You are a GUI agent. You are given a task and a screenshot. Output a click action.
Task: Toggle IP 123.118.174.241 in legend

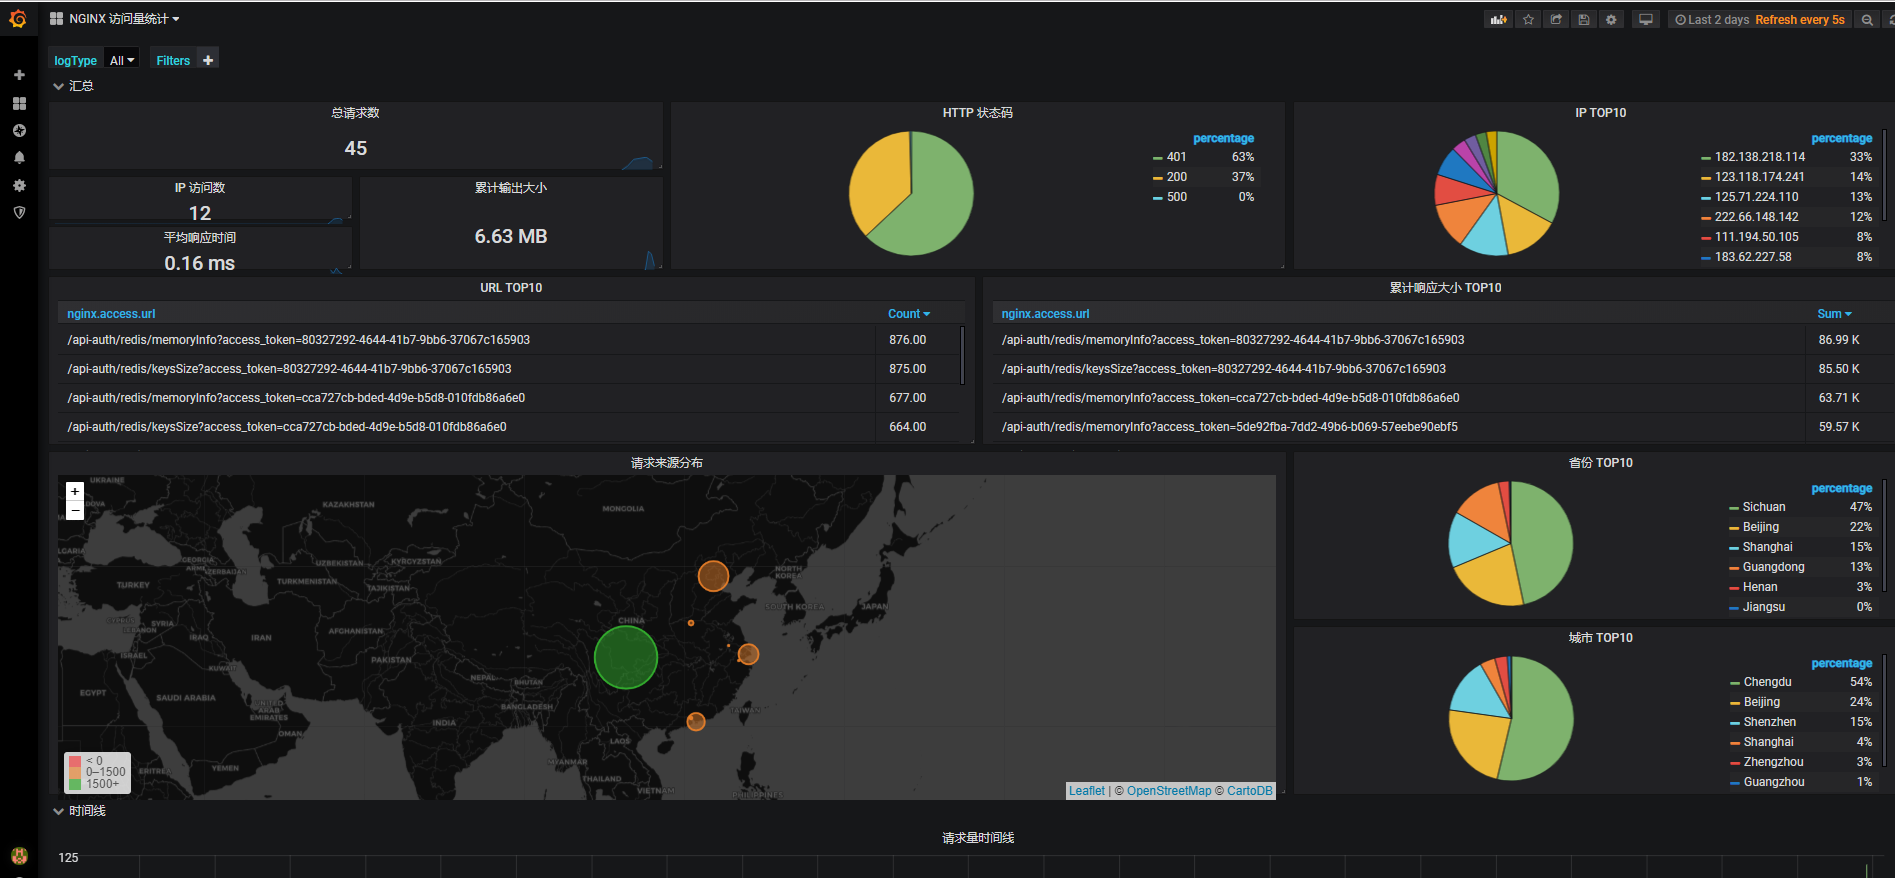[x=1759, y=177]
